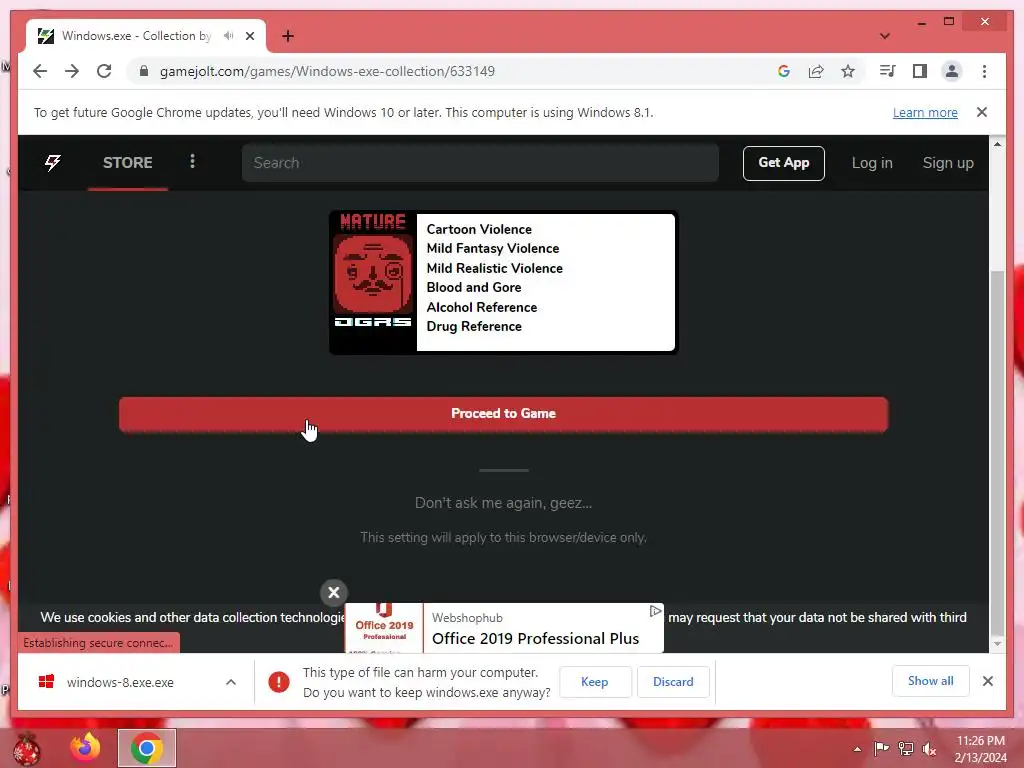
Task: Open the ornament Start button on taskbar
Action: pos(27,748)
